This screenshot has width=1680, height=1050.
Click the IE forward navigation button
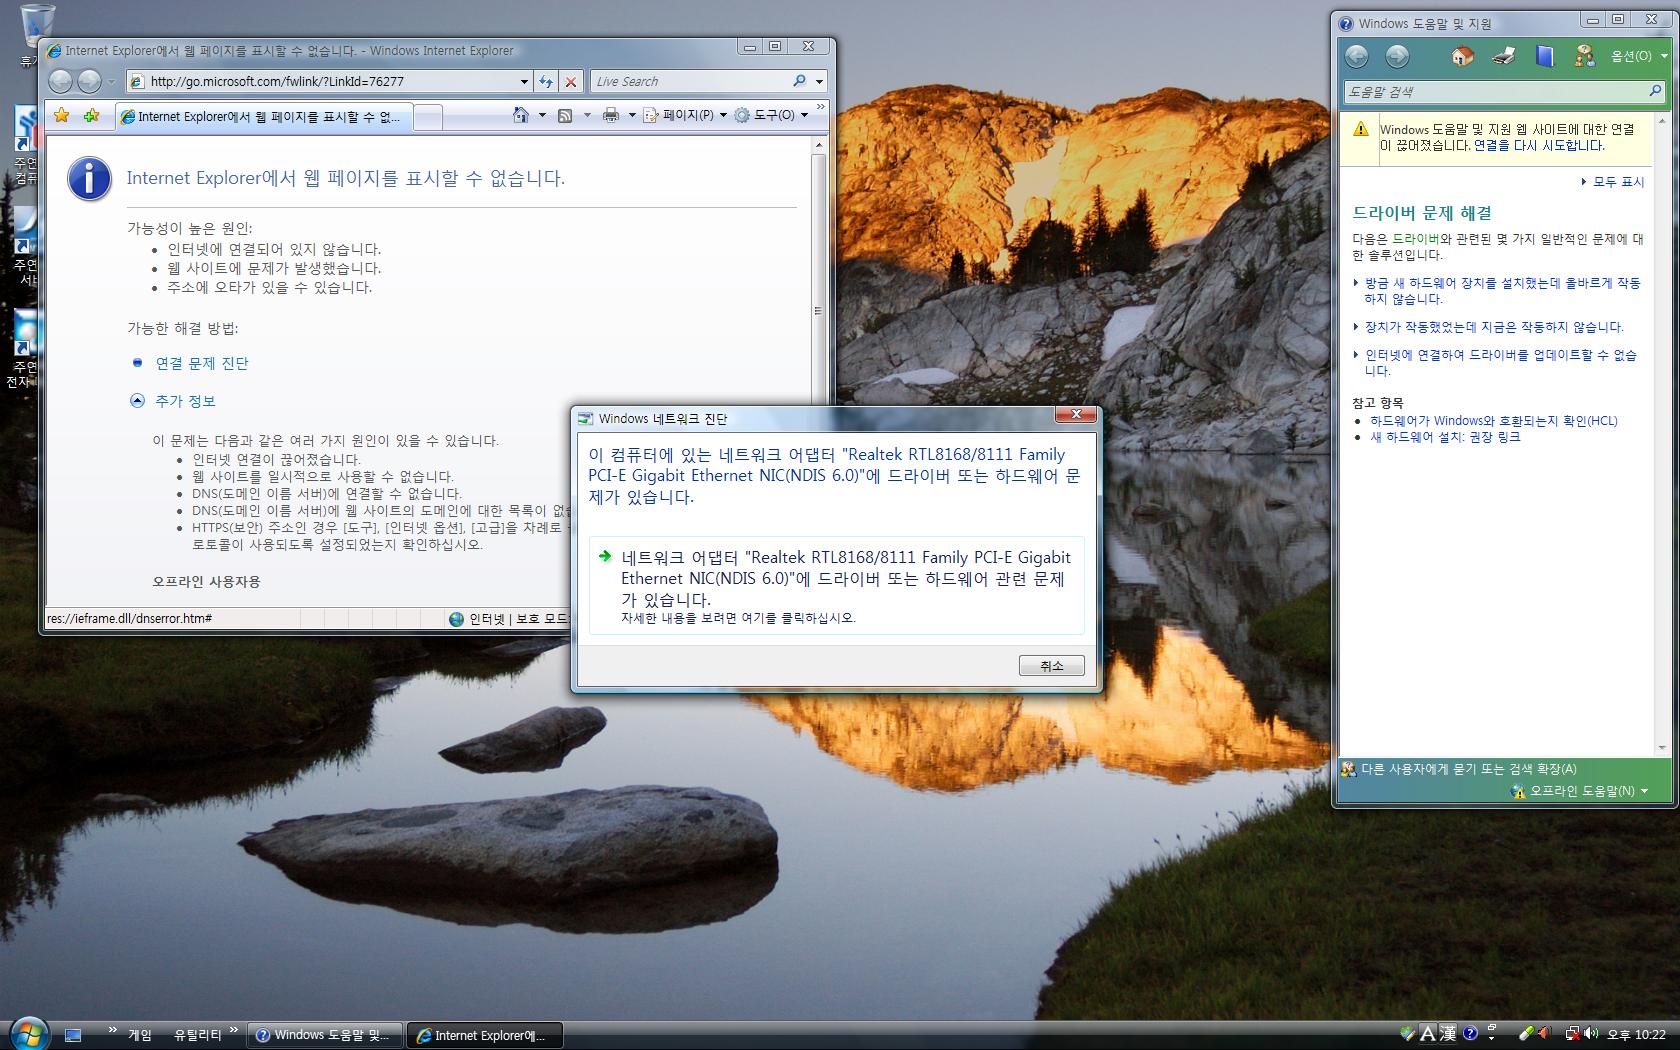click(90, 82)
